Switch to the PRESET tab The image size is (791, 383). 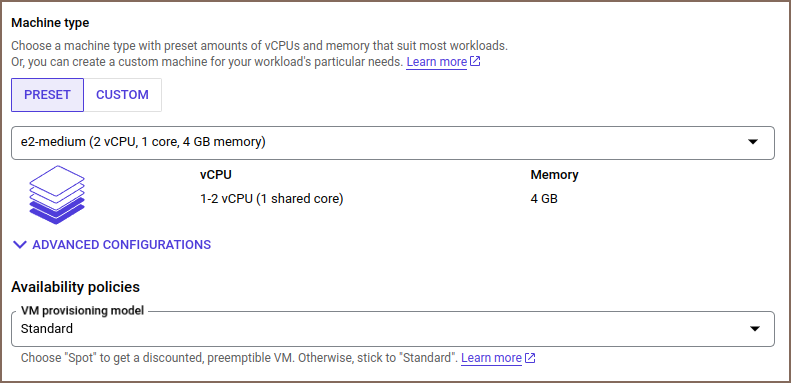[x=47, y=95]
